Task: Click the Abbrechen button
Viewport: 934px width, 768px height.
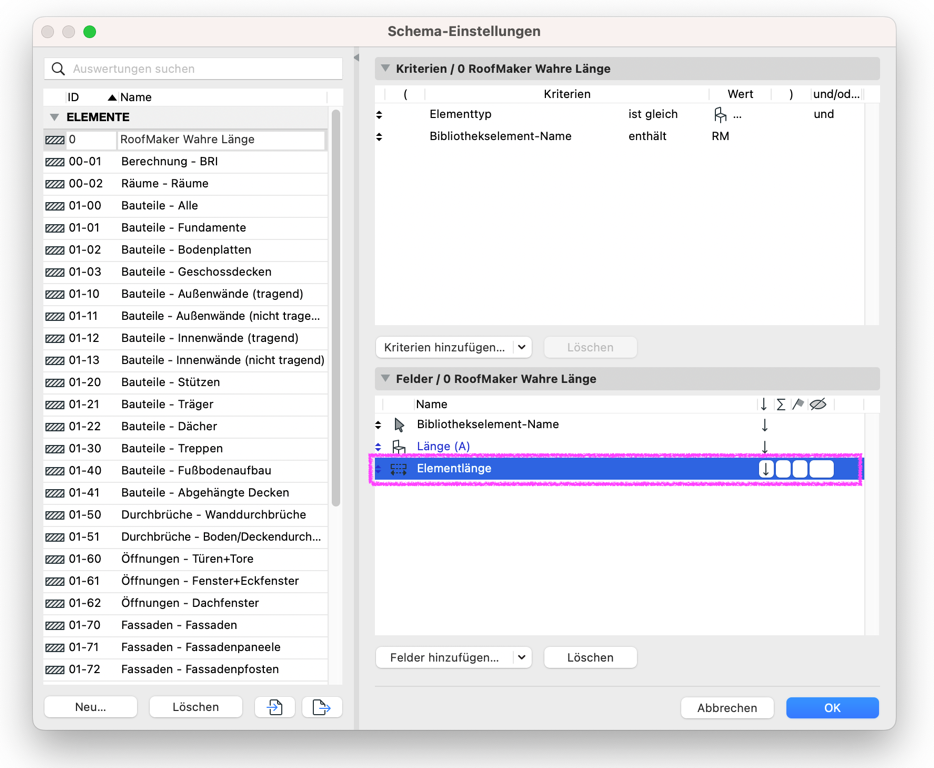Action: pyautogui.click(x=727, y=708)
